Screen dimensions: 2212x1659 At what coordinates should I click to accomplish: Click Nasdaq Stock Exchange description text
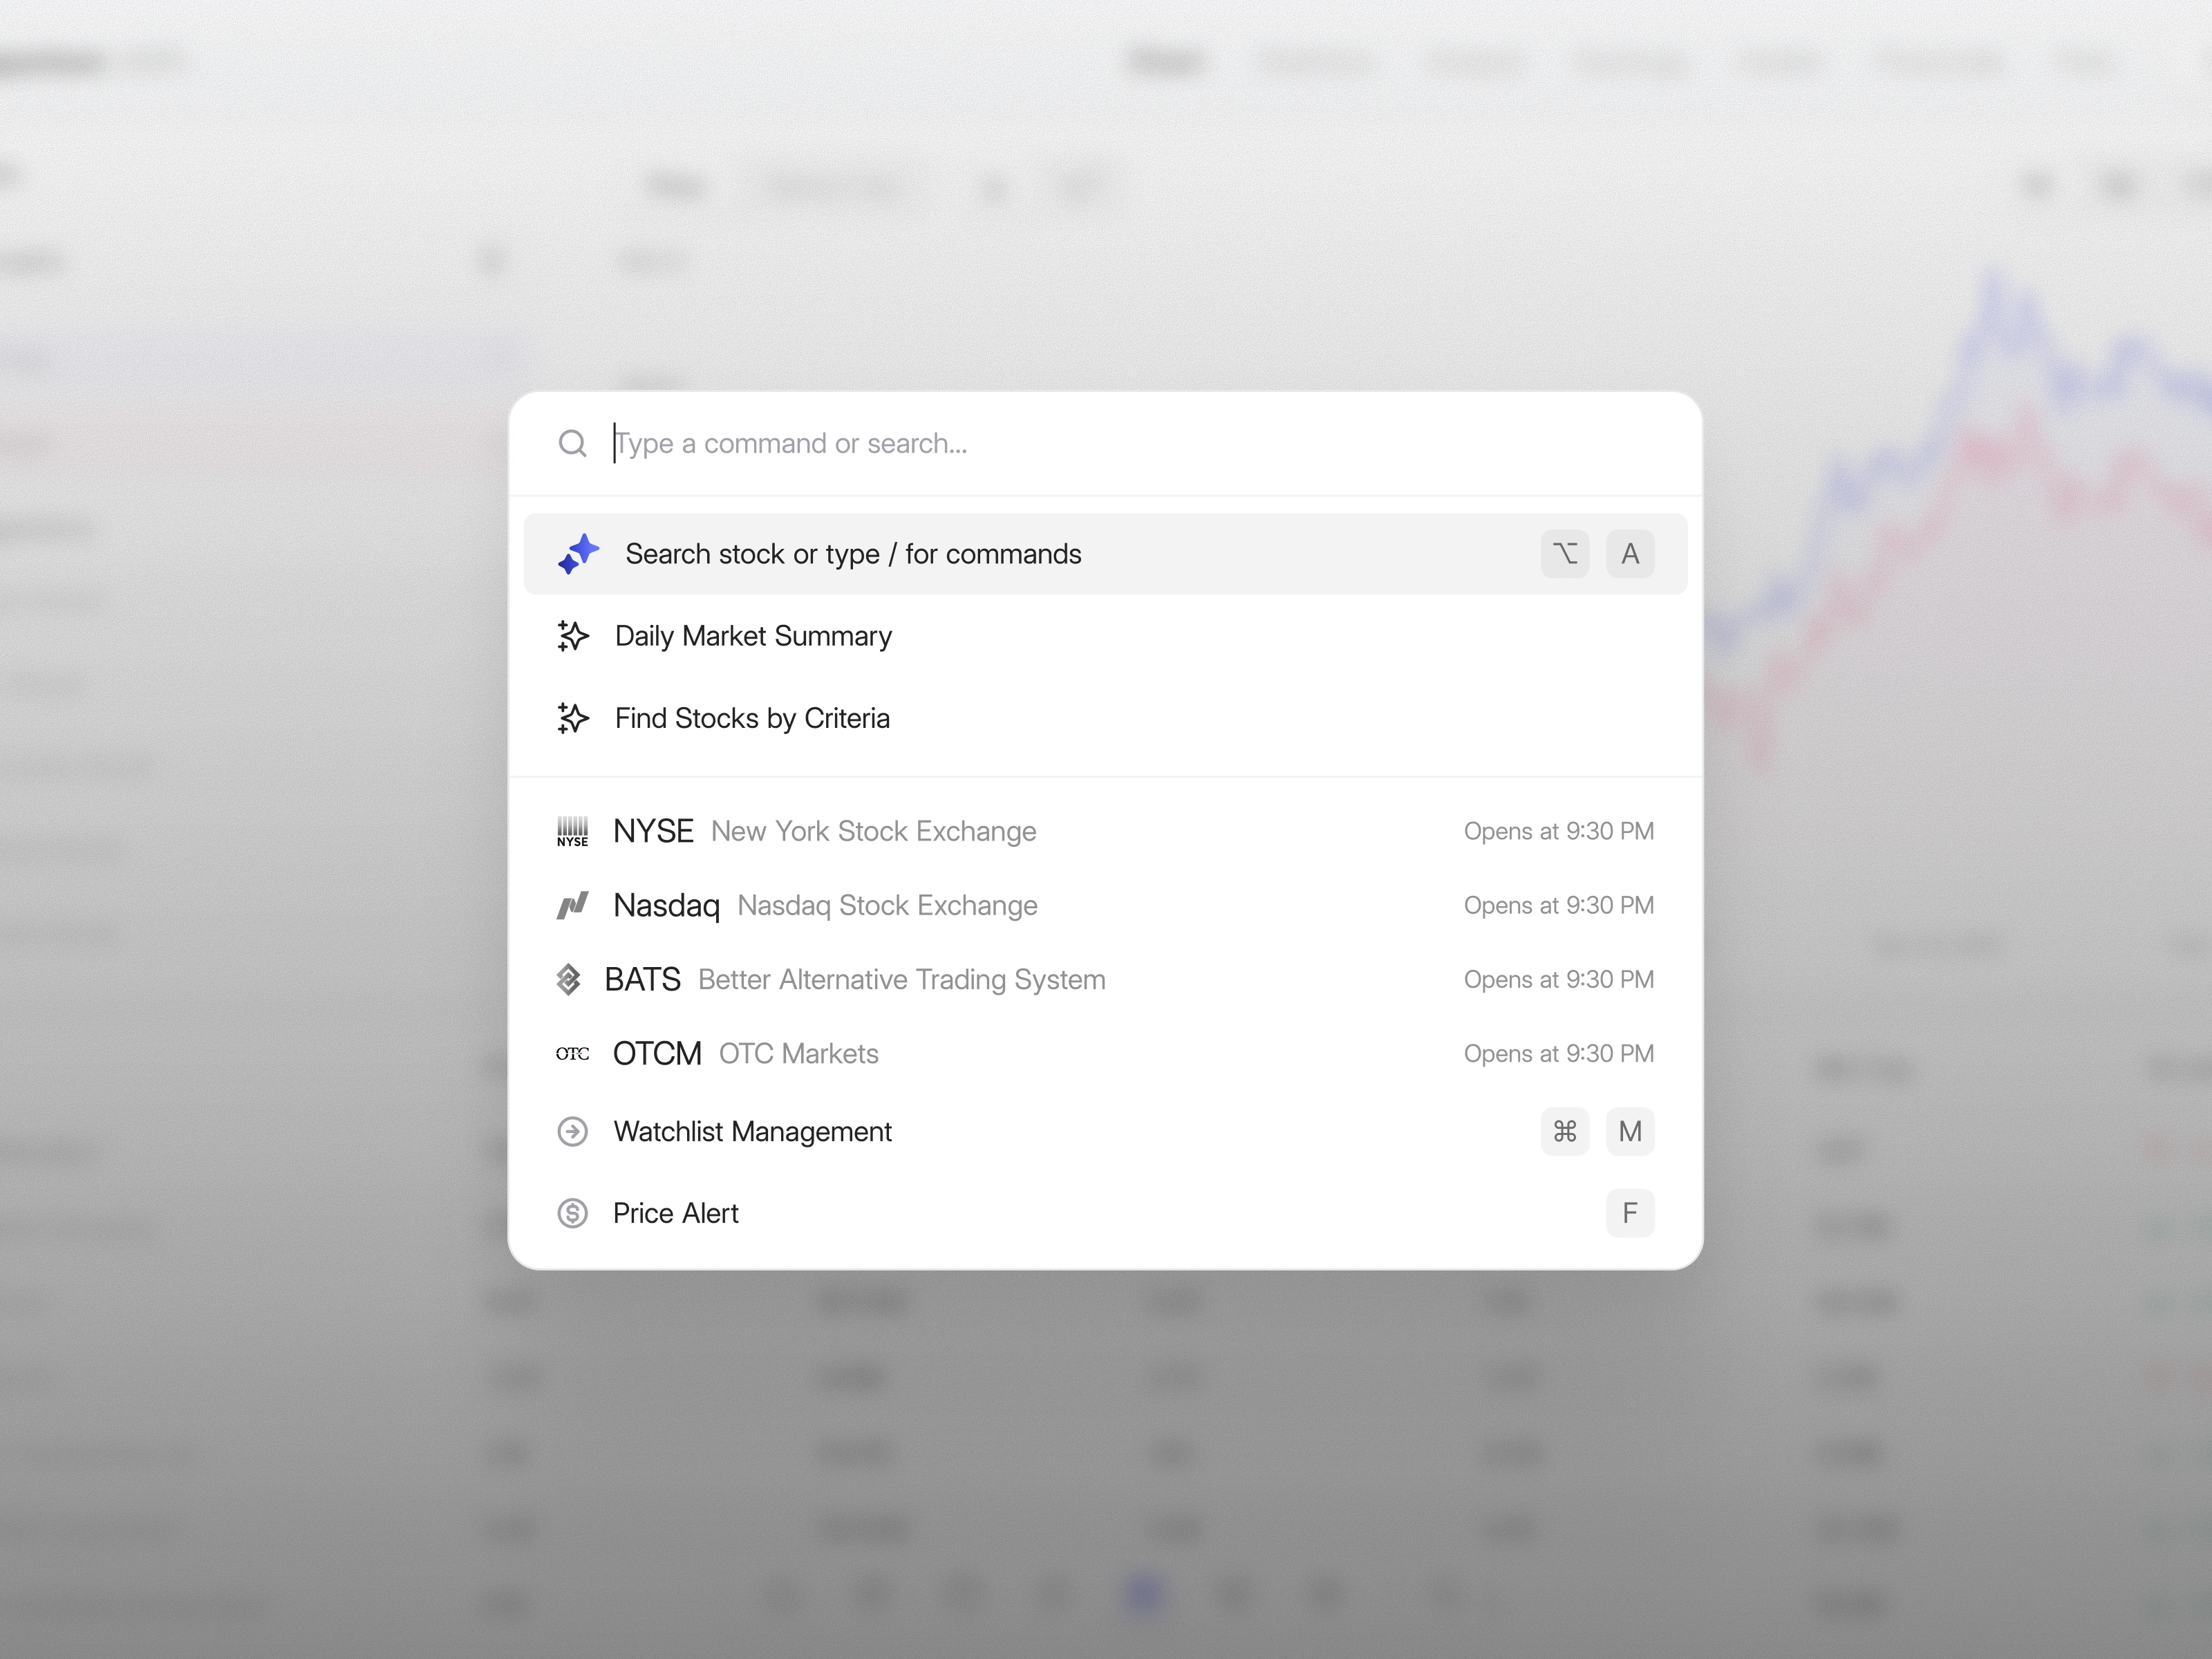coord(888,905)
